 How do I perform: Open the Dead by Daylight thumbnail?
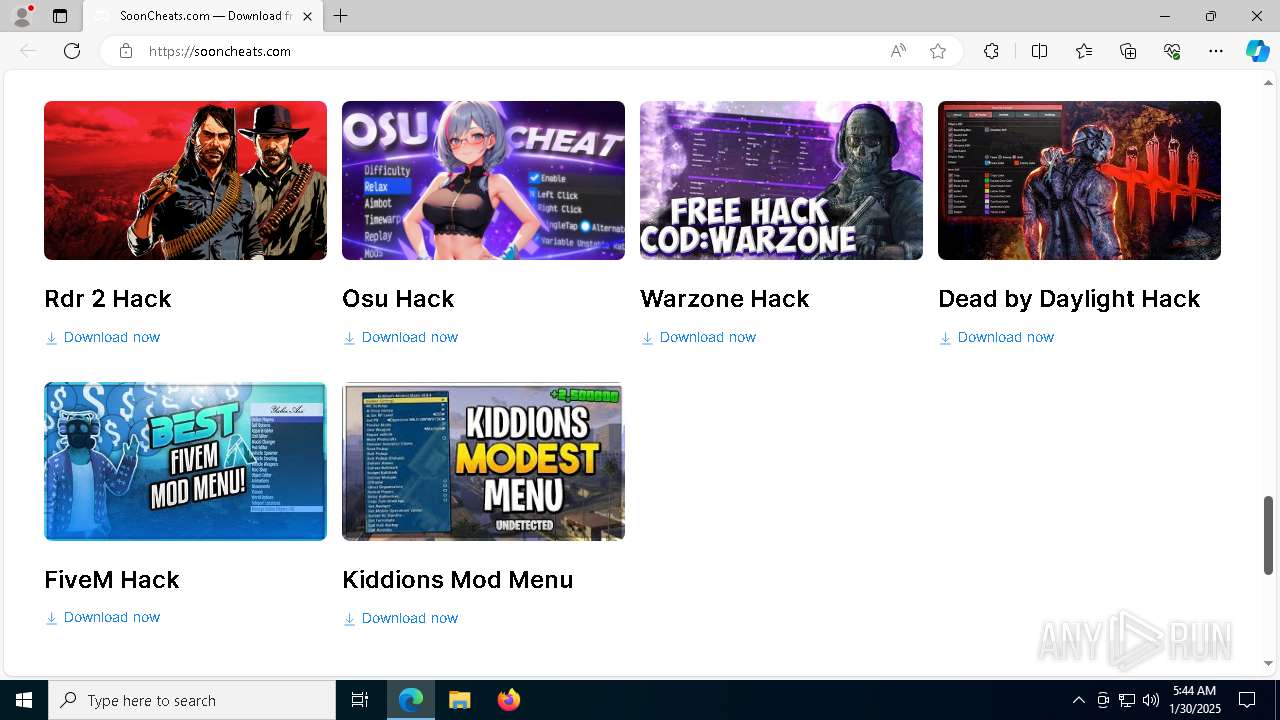click(x=1079, y=180)
